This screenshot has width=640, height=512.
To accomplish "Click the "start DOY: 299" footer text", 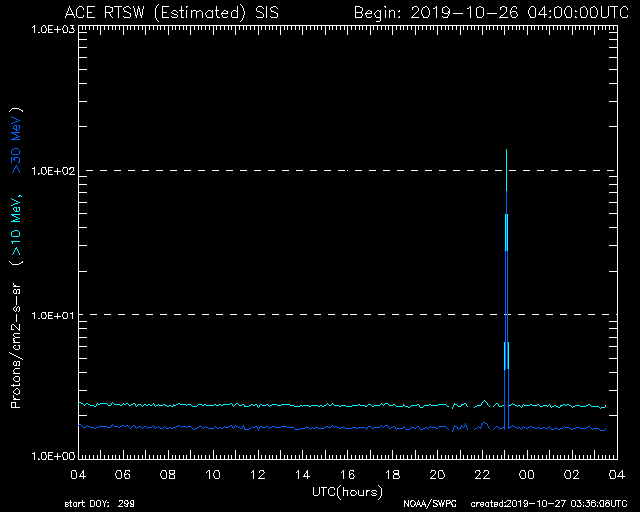I will 101,504.
